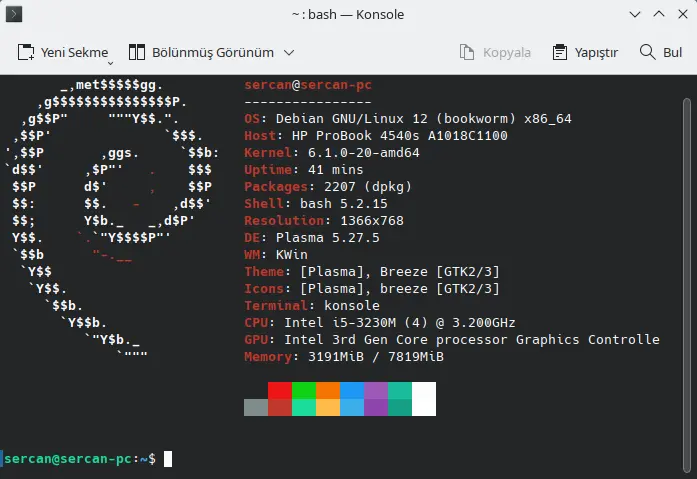Click the Kernel value '6.1.0-20-amd64'
The image size is (697, 479).
point(364,152)
